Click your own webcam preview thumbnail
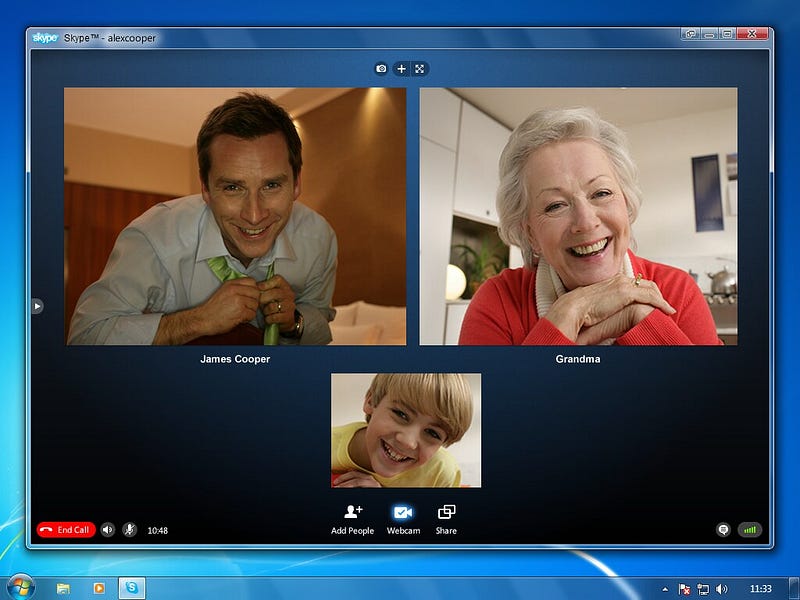 coord(406,431)
